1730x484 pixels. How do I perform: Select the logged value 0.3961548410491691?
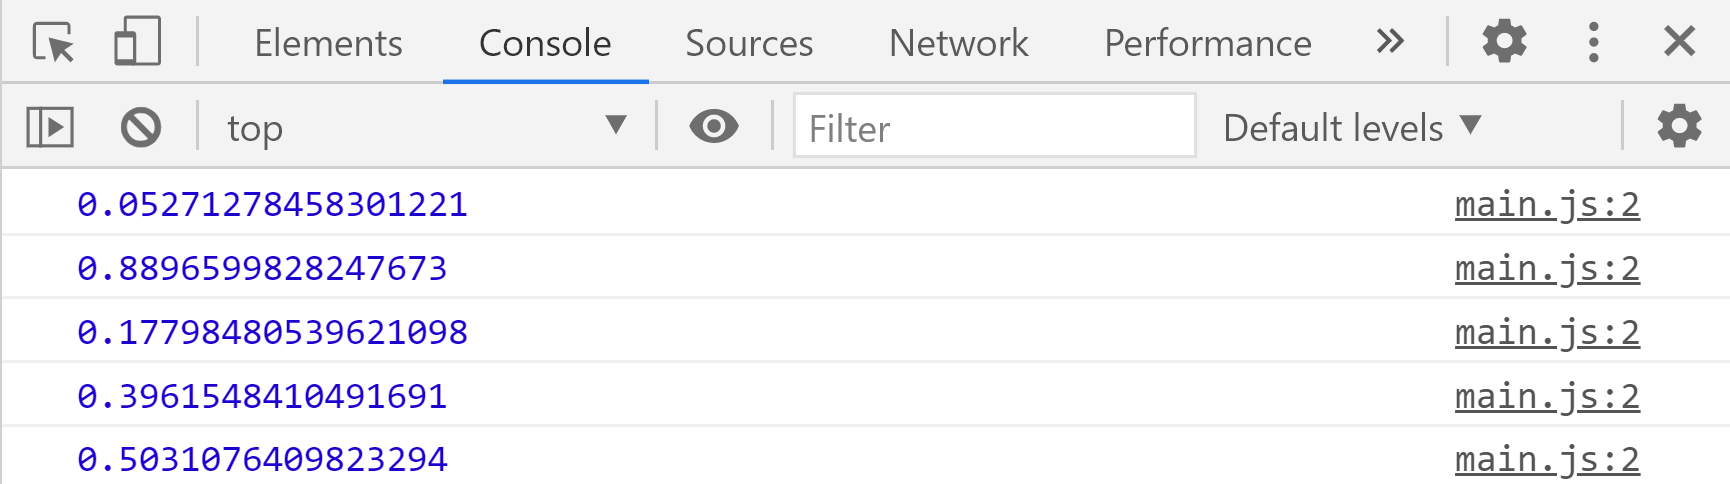point(262,396)
